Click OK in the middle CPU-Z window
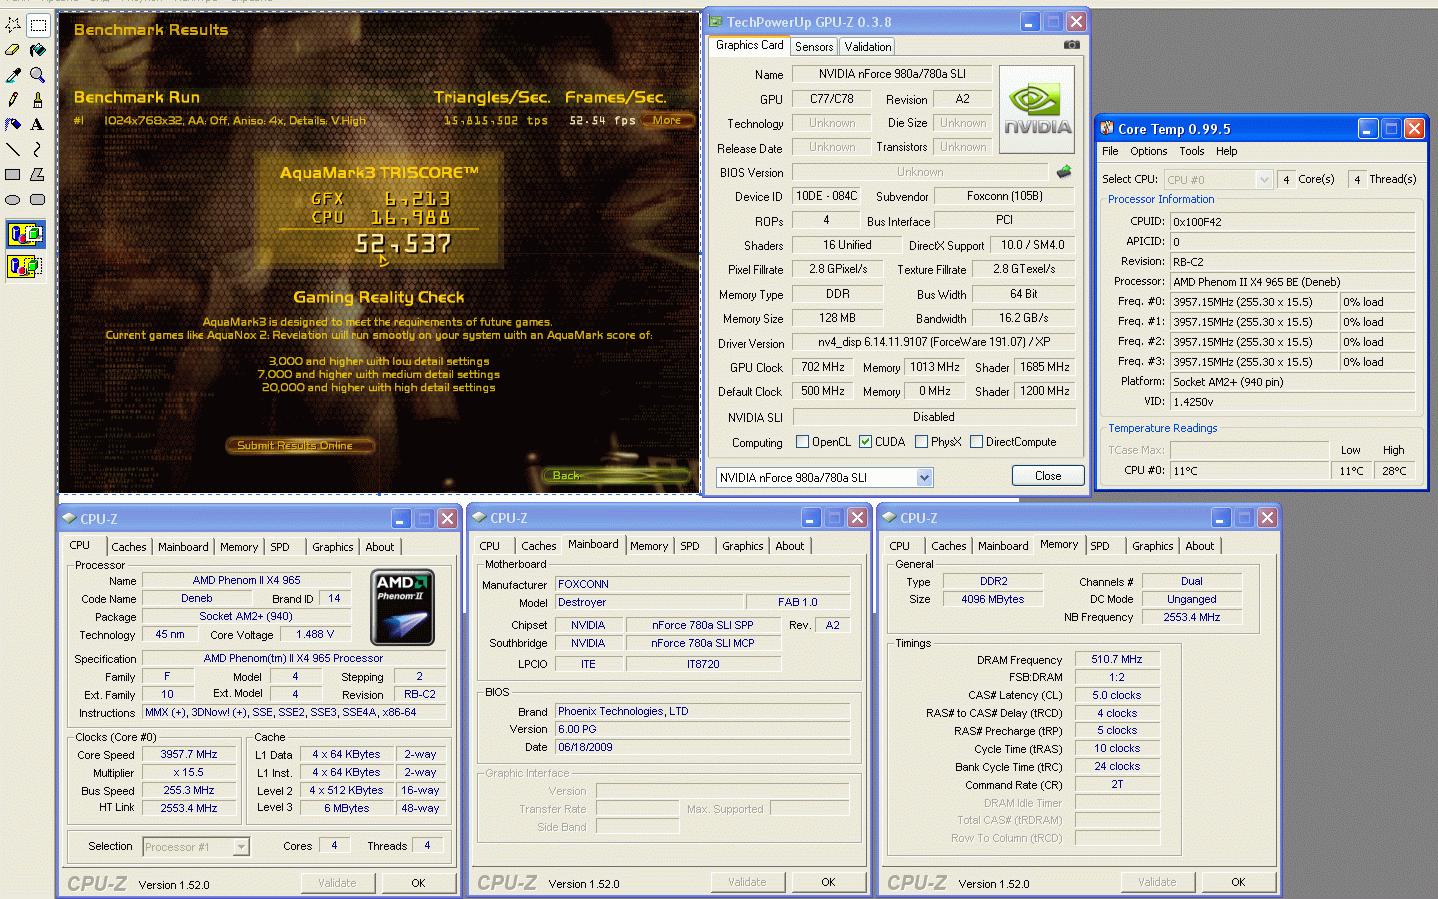Screen dimensions: 1438x899 (828, 882)
